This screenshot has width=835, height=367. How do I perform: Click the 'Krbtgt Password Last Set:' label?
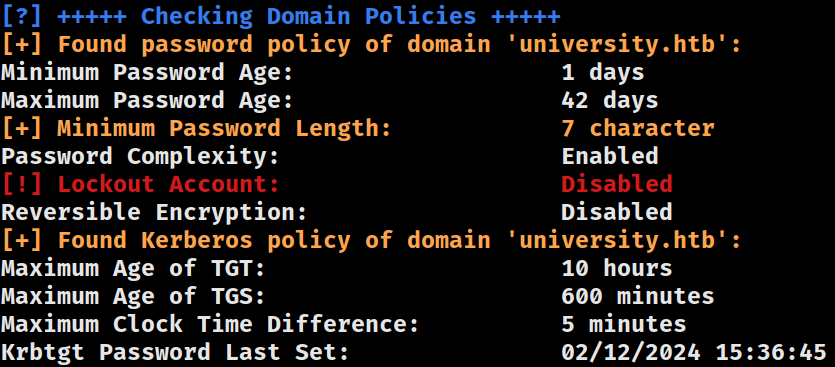176,352
